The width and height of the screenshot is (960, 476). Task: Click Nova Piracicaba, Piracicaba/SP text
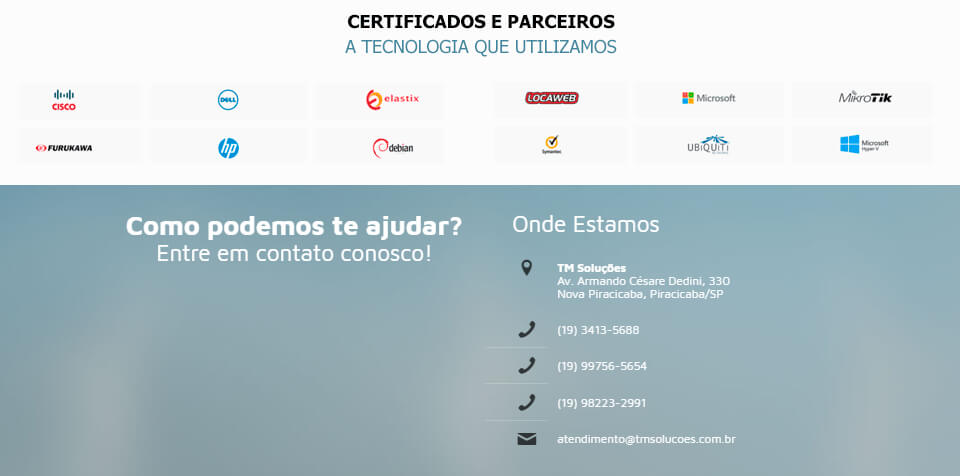tap(640, 294)
